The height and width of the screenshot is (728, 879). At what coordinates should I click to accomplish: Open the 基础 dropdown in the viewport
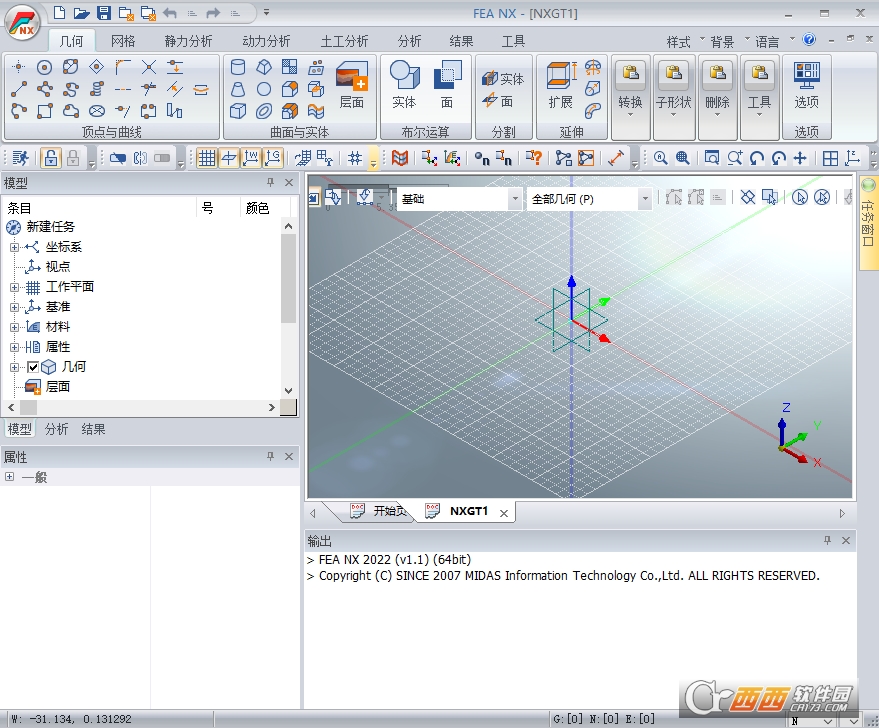point(515,198)
